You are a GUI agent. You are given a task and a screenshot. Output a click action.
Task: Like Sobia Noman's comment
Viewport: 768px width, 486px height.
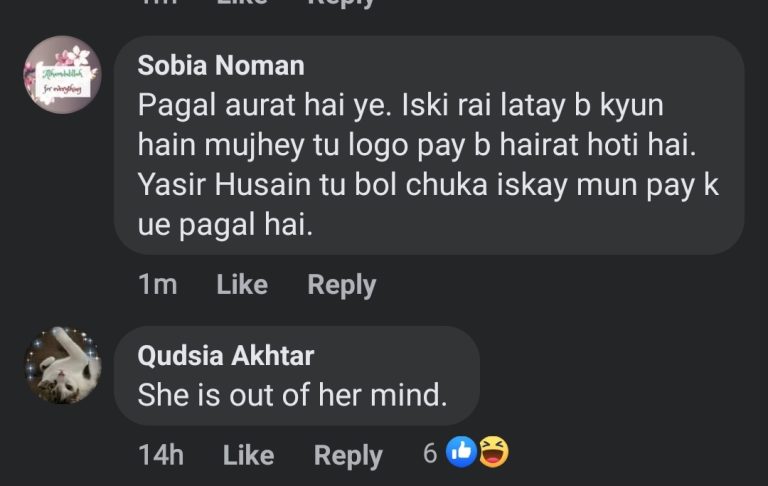point(242,285)
